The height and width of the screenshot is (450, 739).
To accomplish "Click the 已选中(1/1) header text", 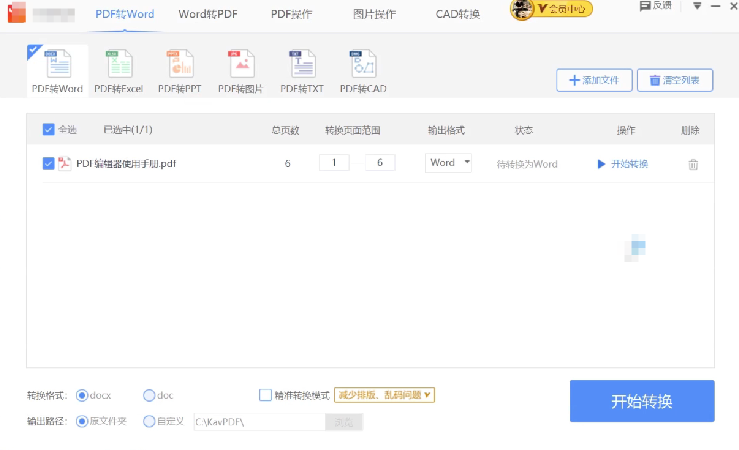I will (x=128, y=129).
